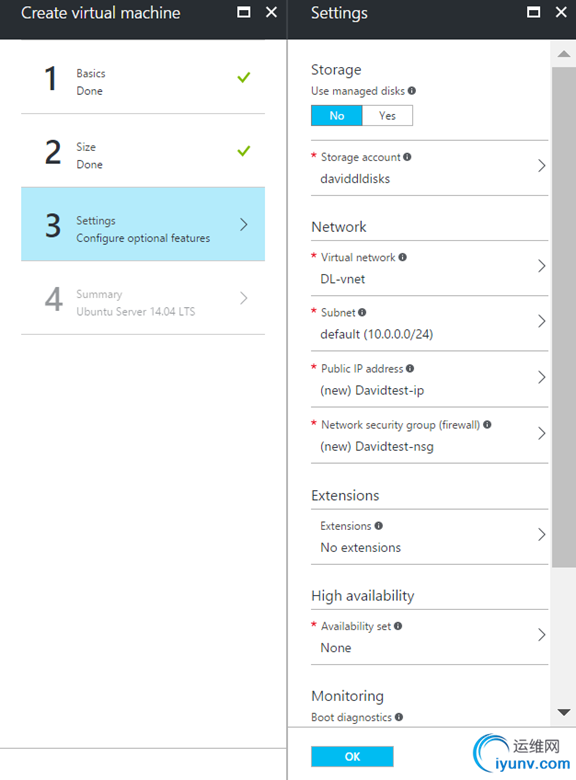This screenshot has height=780, width=576.
Task: Open Virtual network DL-vnet selection chevron
Action: 542,266
